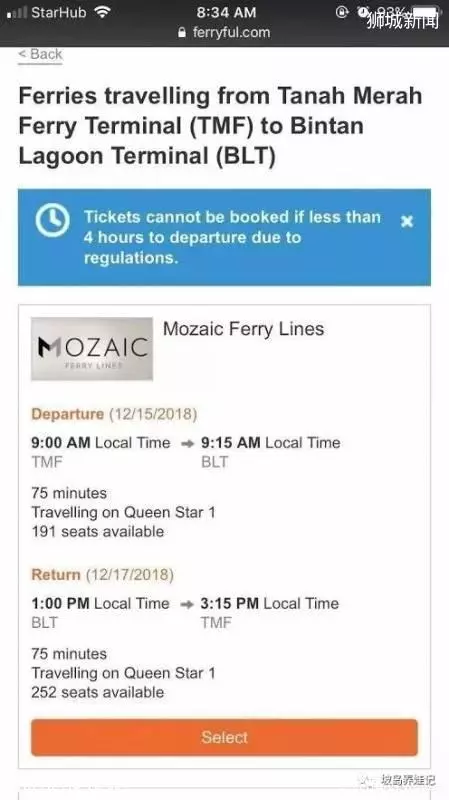Tap the Departure date label

114,414
